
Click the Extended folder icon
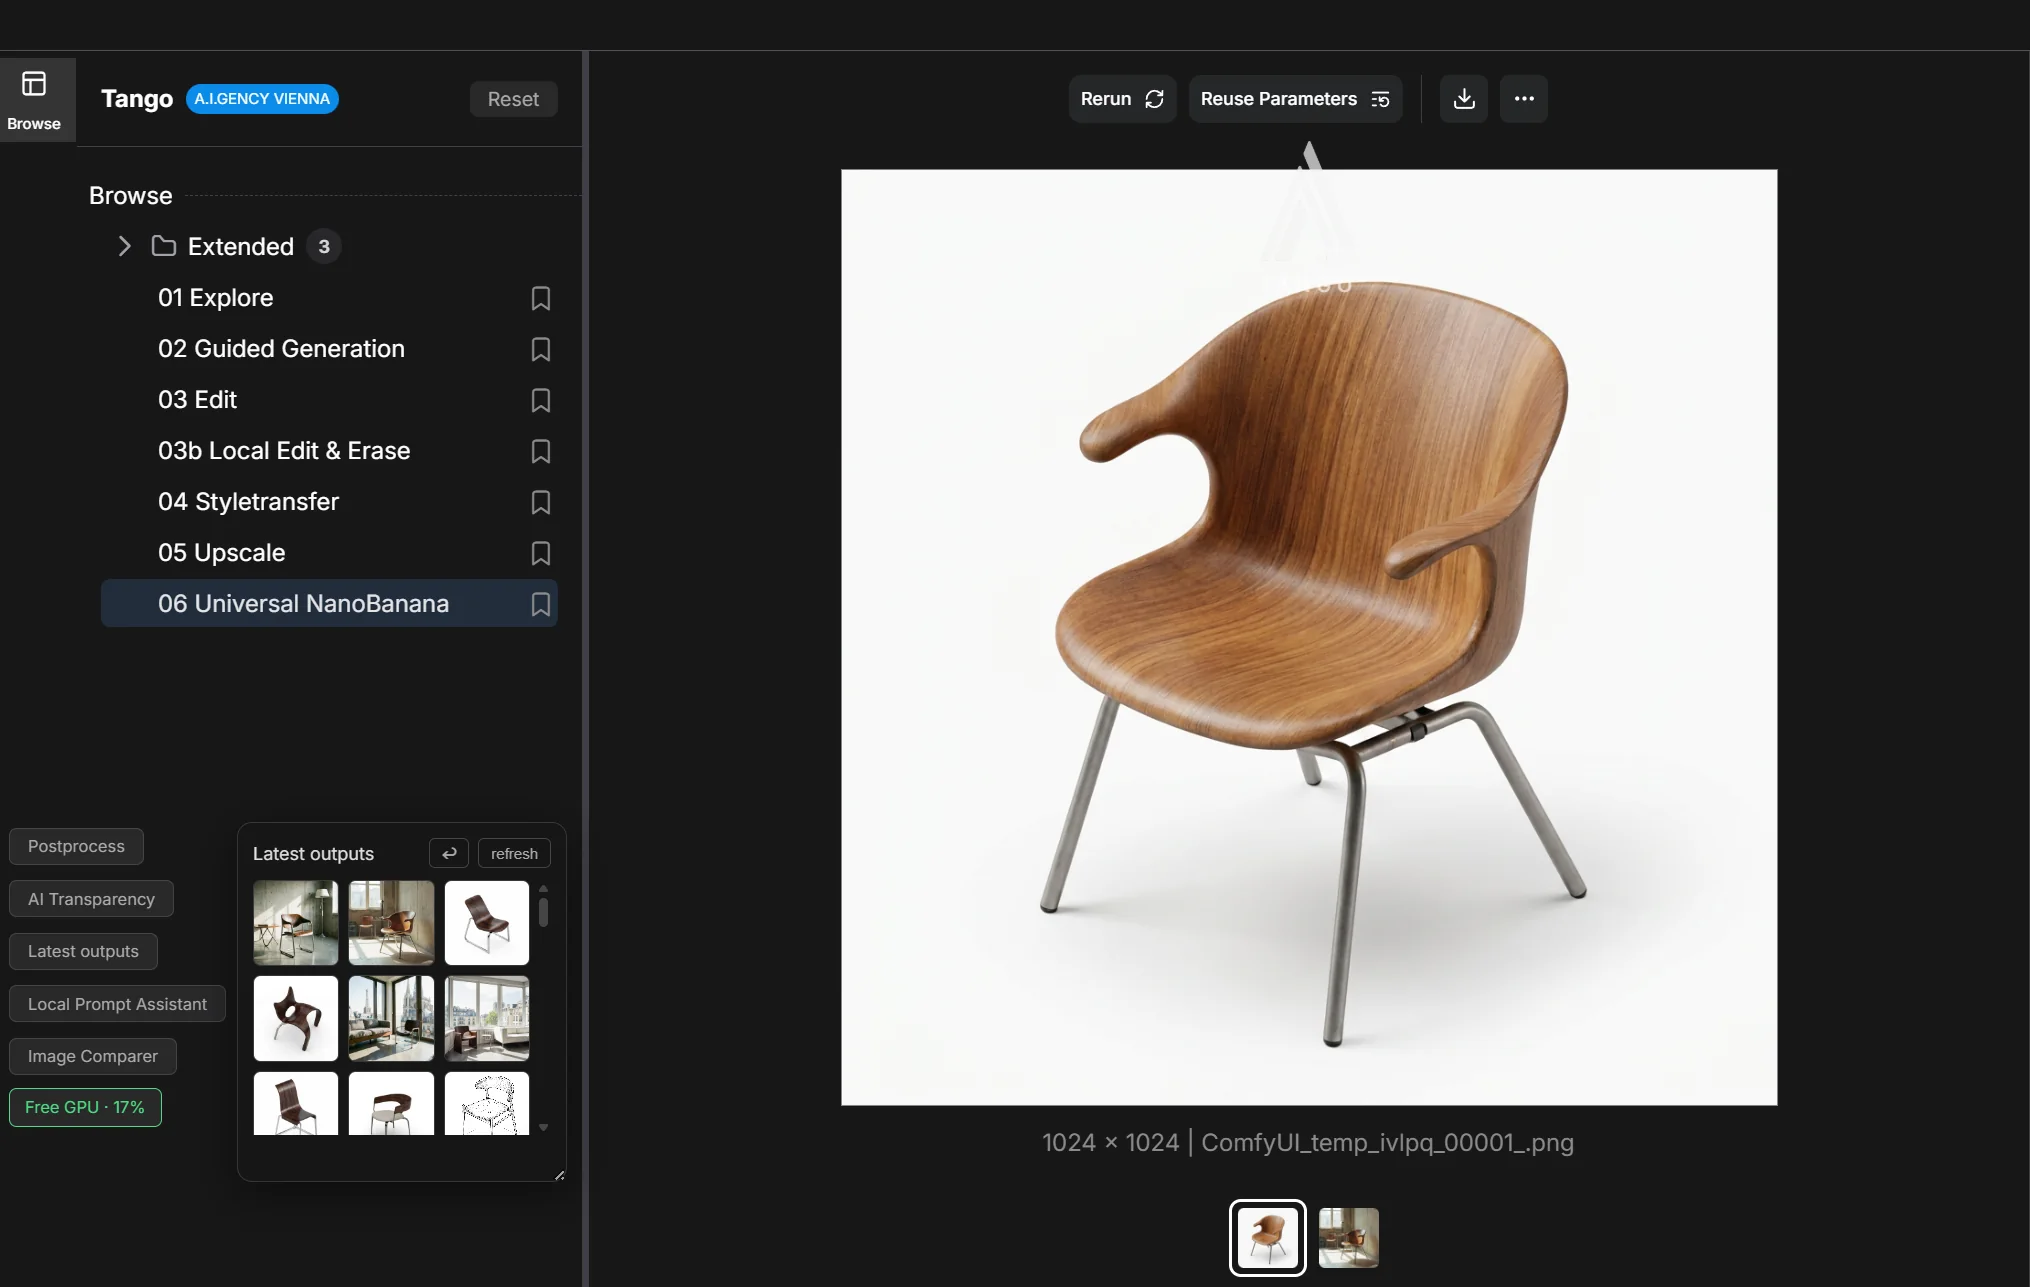(164, 246)
